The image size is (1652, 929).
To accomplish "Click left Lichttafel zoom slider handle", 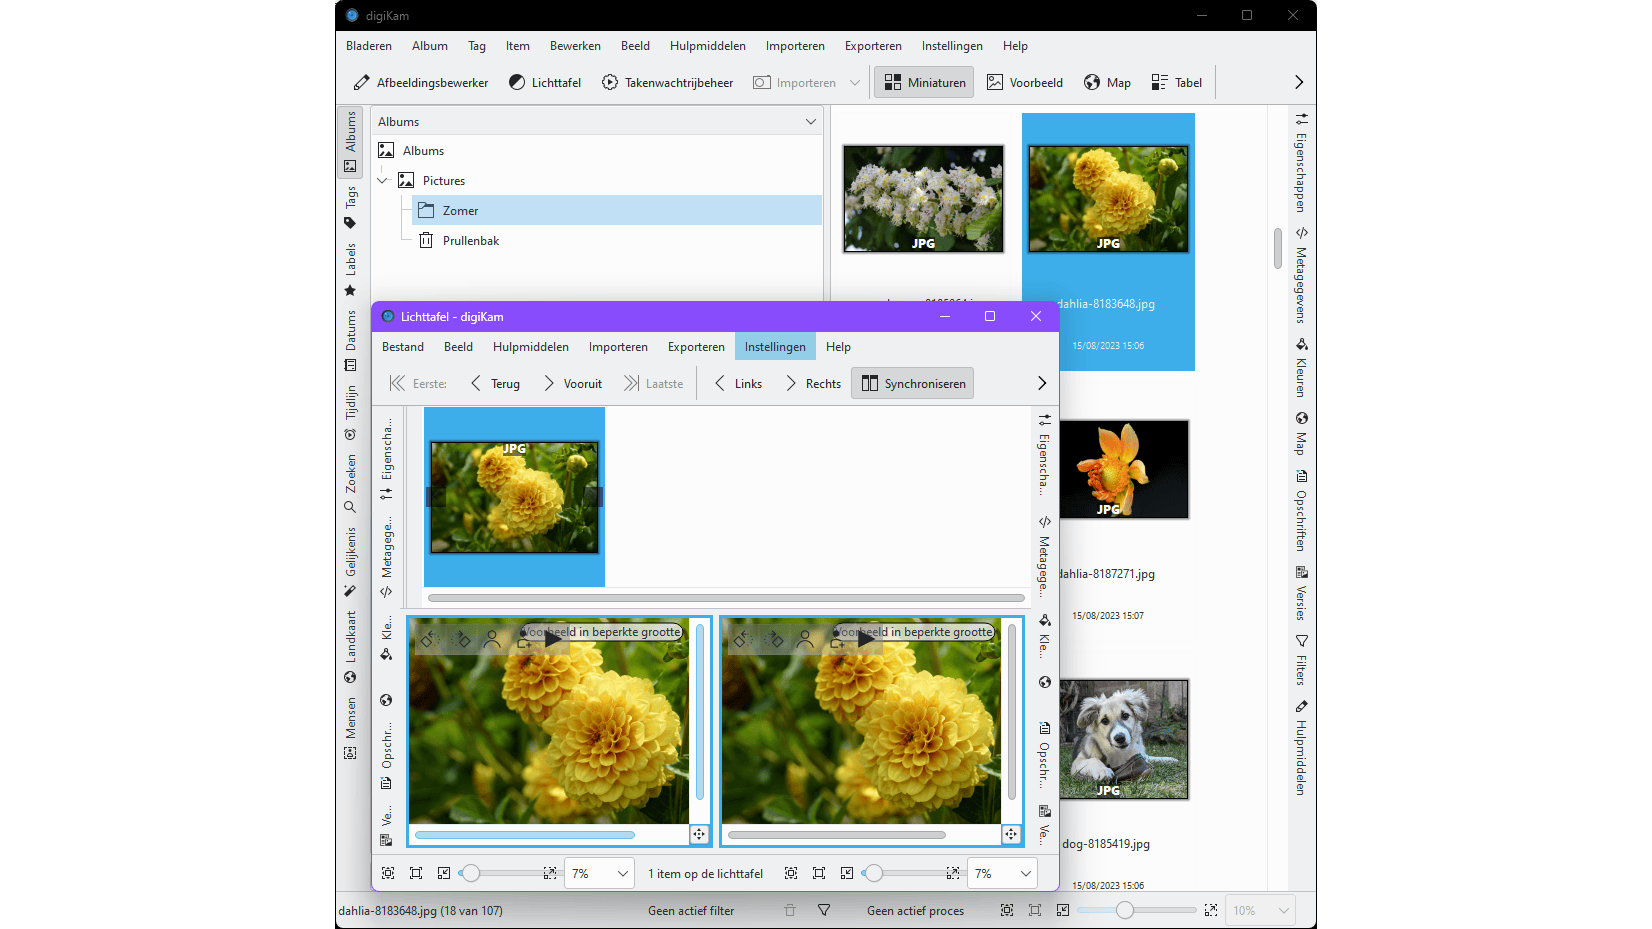I will click(470, 873).
